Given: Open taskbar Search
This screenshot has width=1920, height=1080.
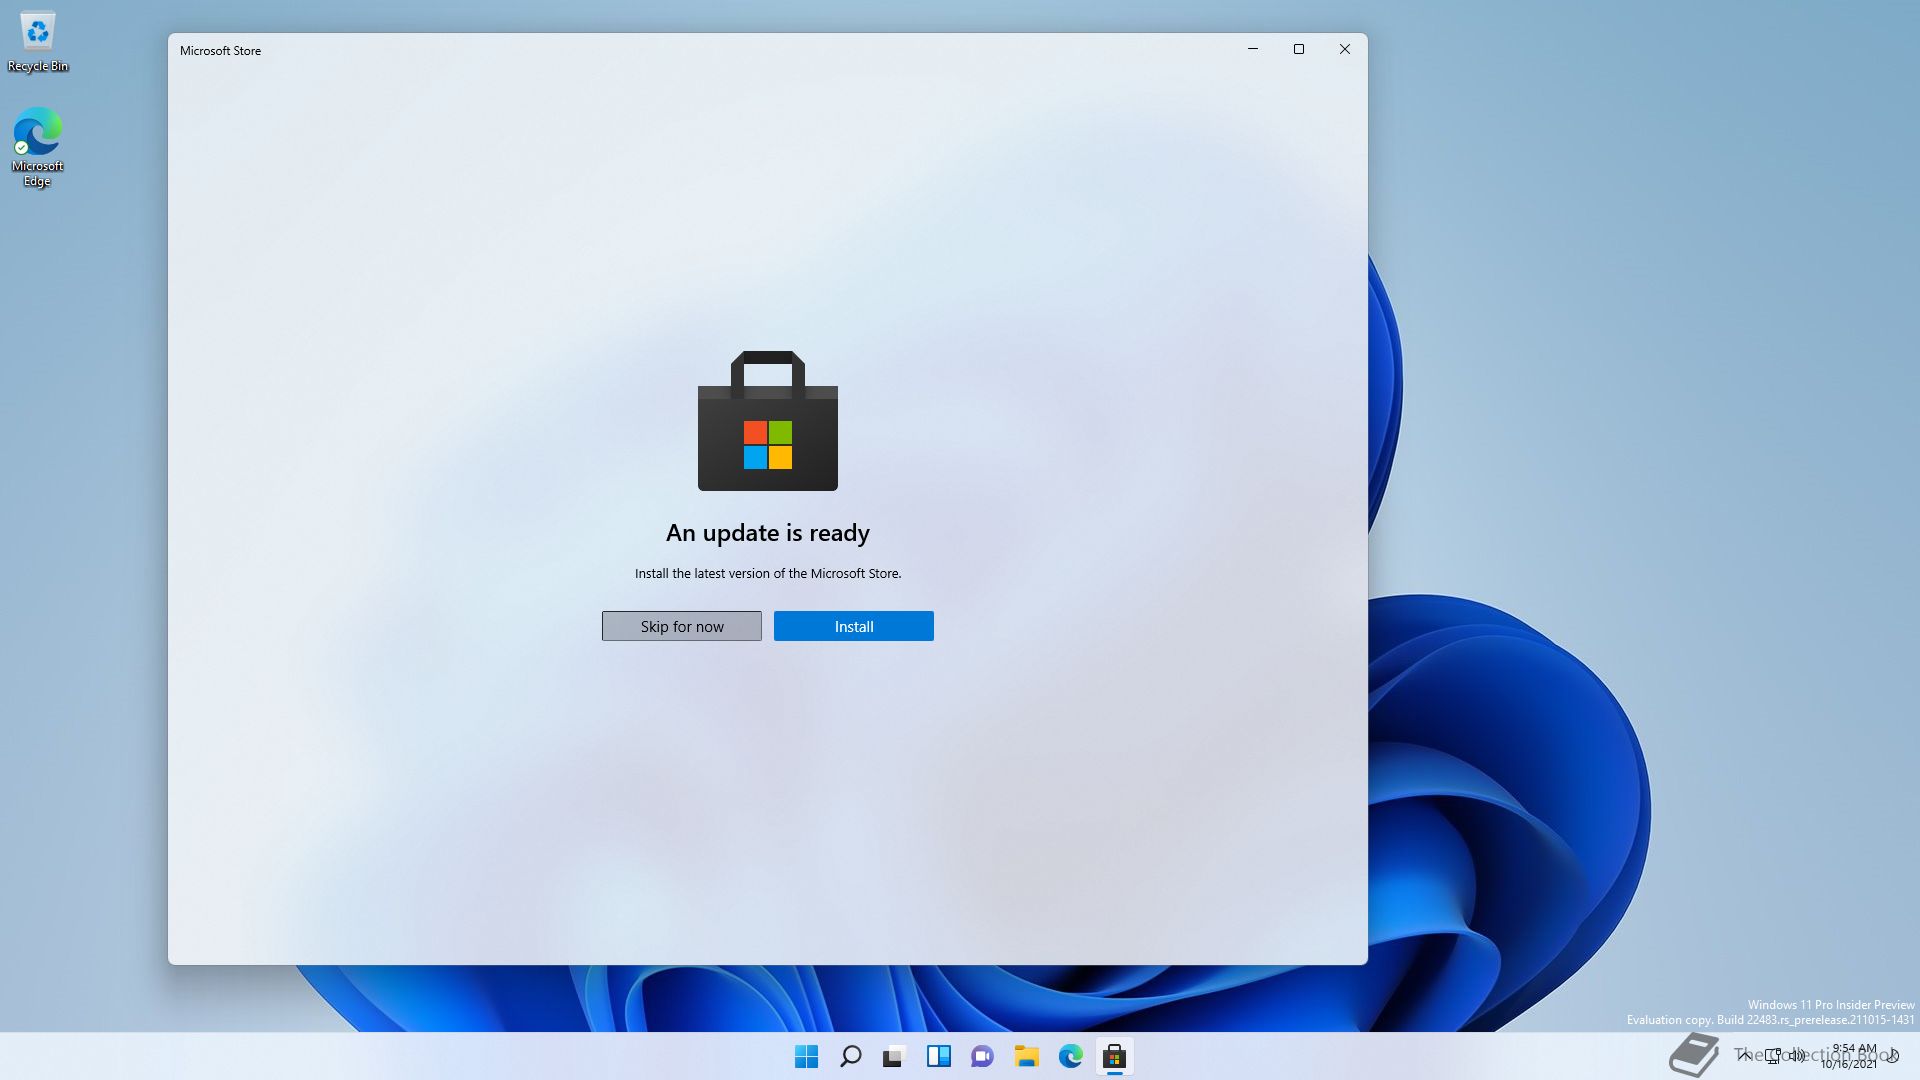Looking at the screenshot, I should click(x=850, y=1056).
